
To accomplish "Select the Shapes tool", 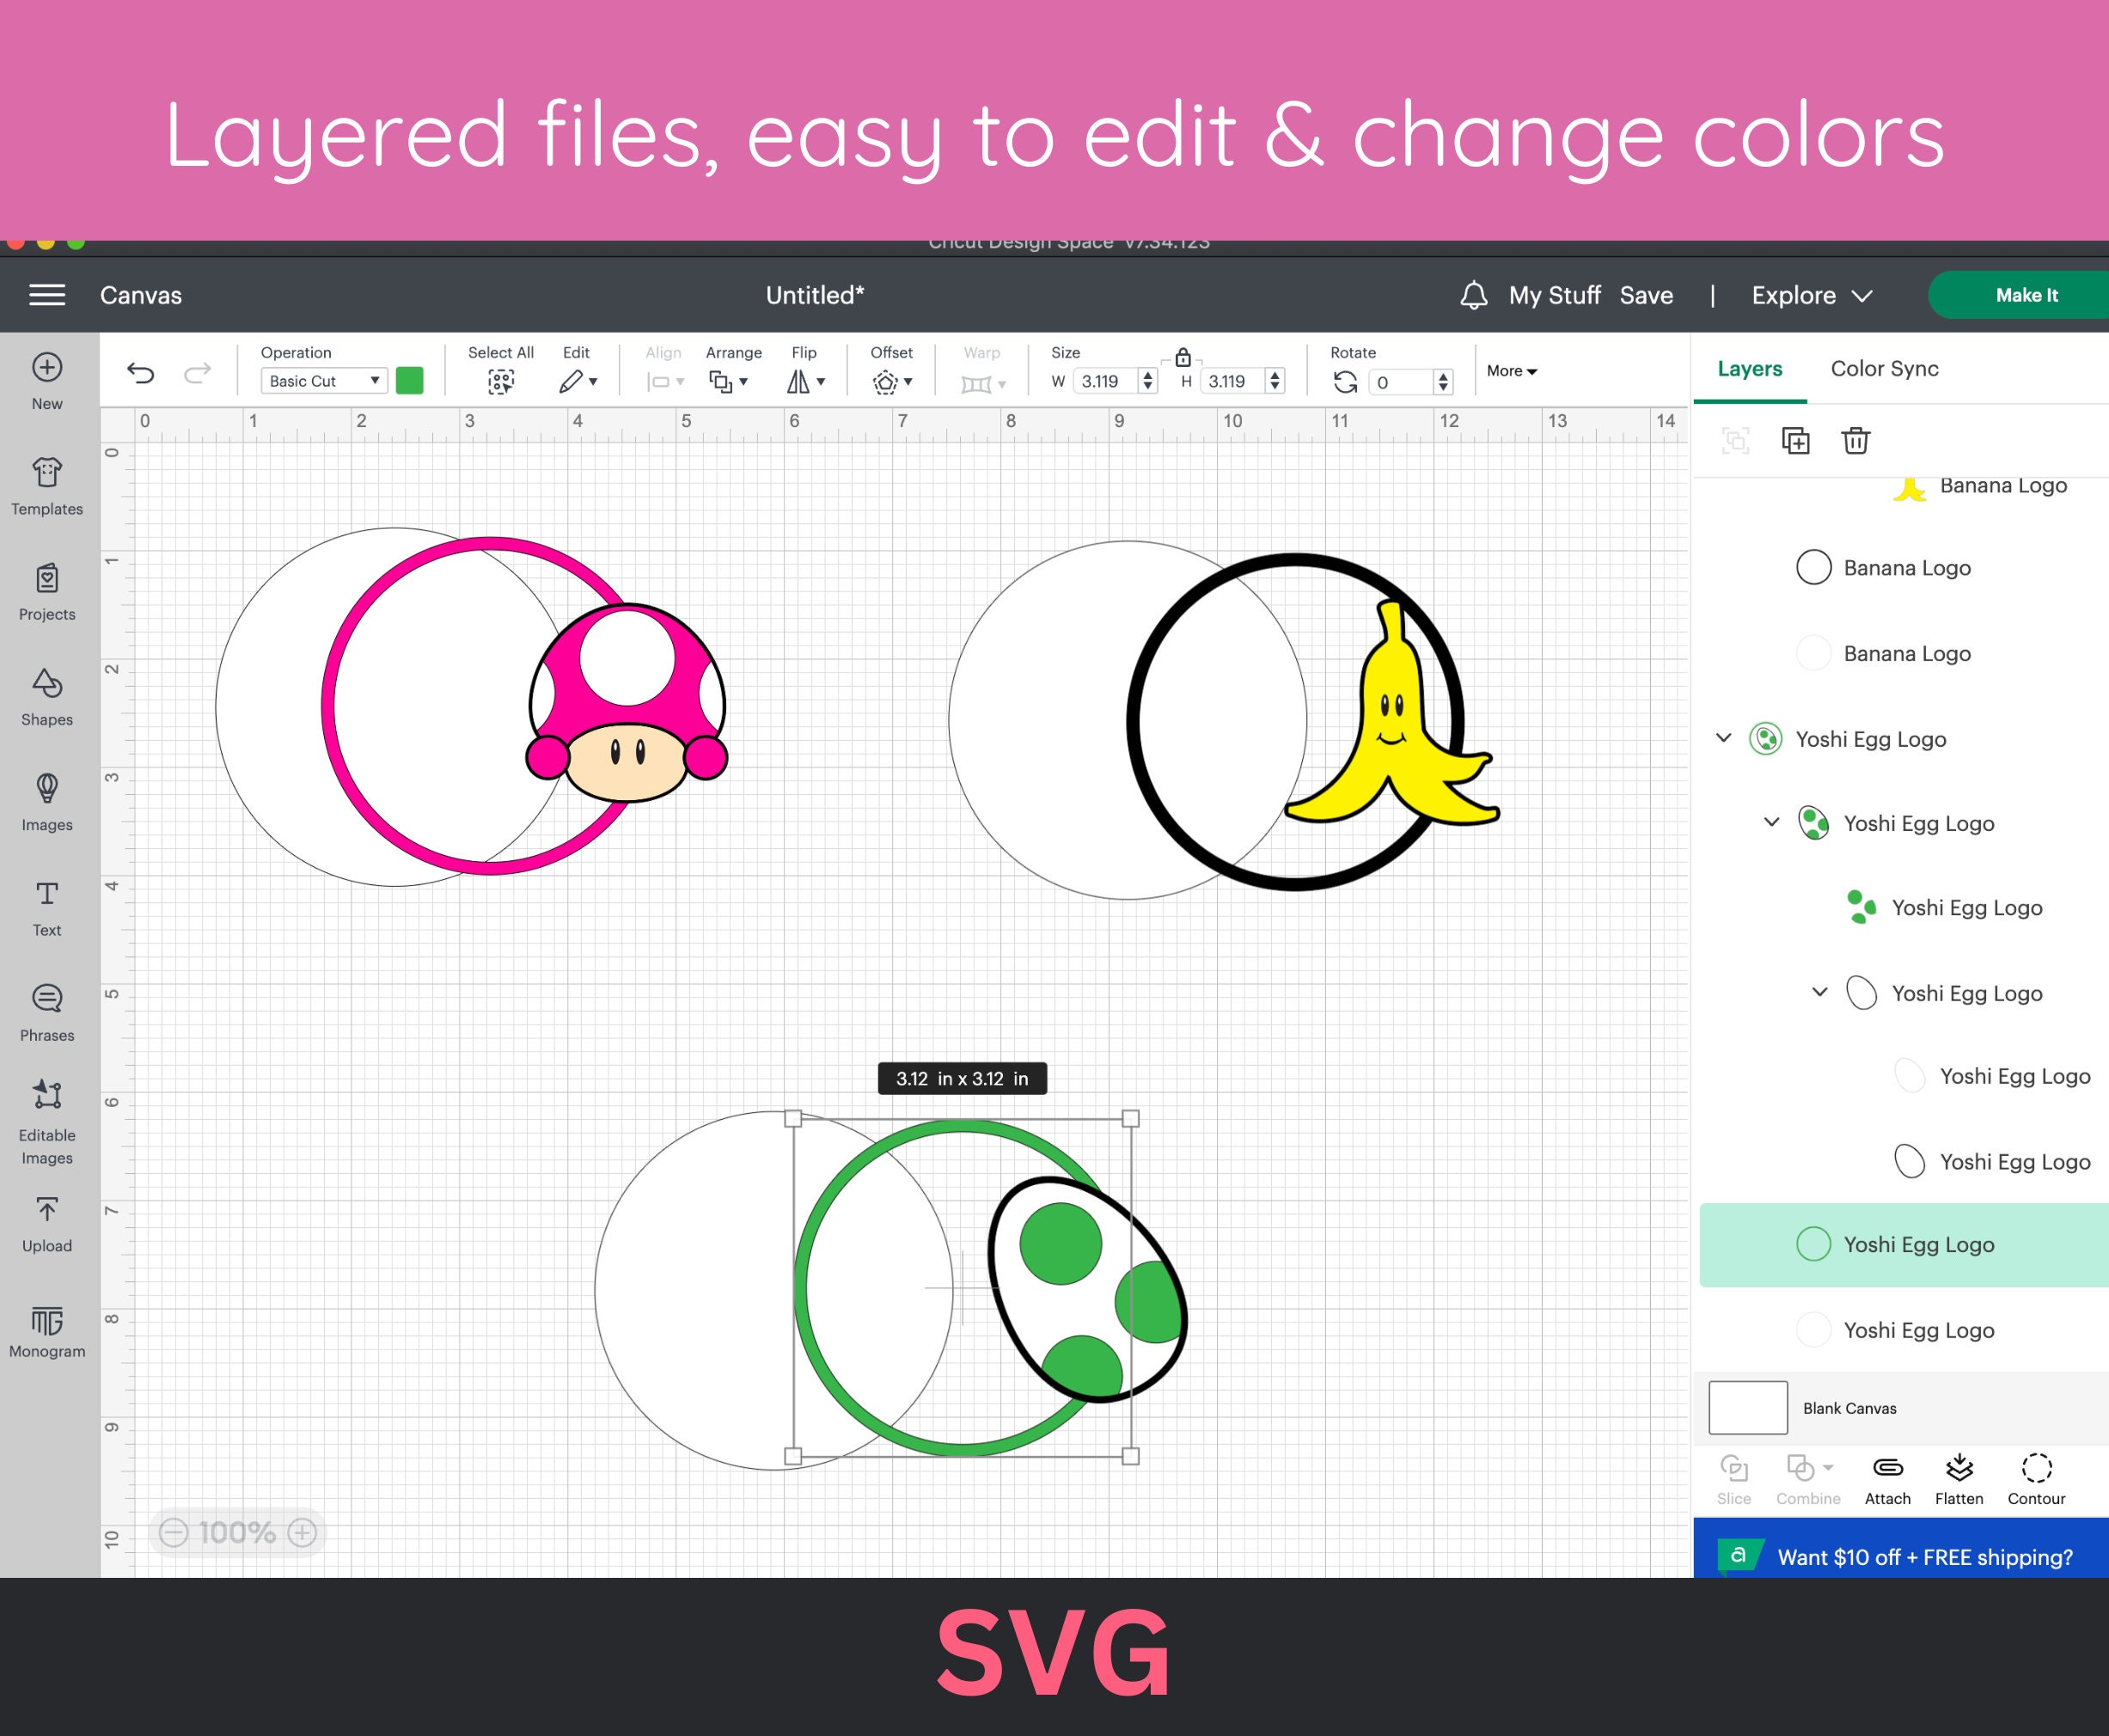I will pos(47,697).
